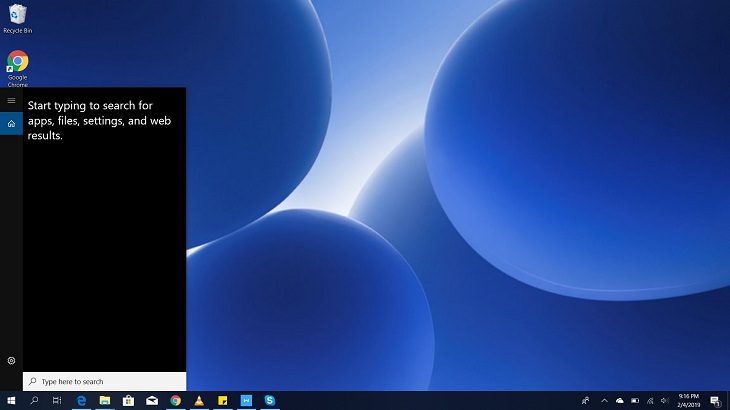Select the Google Chrome desktop shortcut
This screenshot has width=730, height=410.
18,68
